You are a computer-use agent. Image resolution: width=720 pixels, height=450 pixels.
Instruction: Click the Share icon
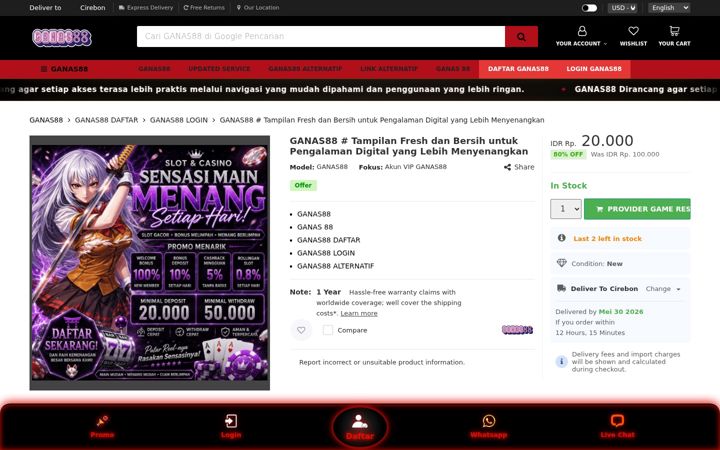click(507, 167)
